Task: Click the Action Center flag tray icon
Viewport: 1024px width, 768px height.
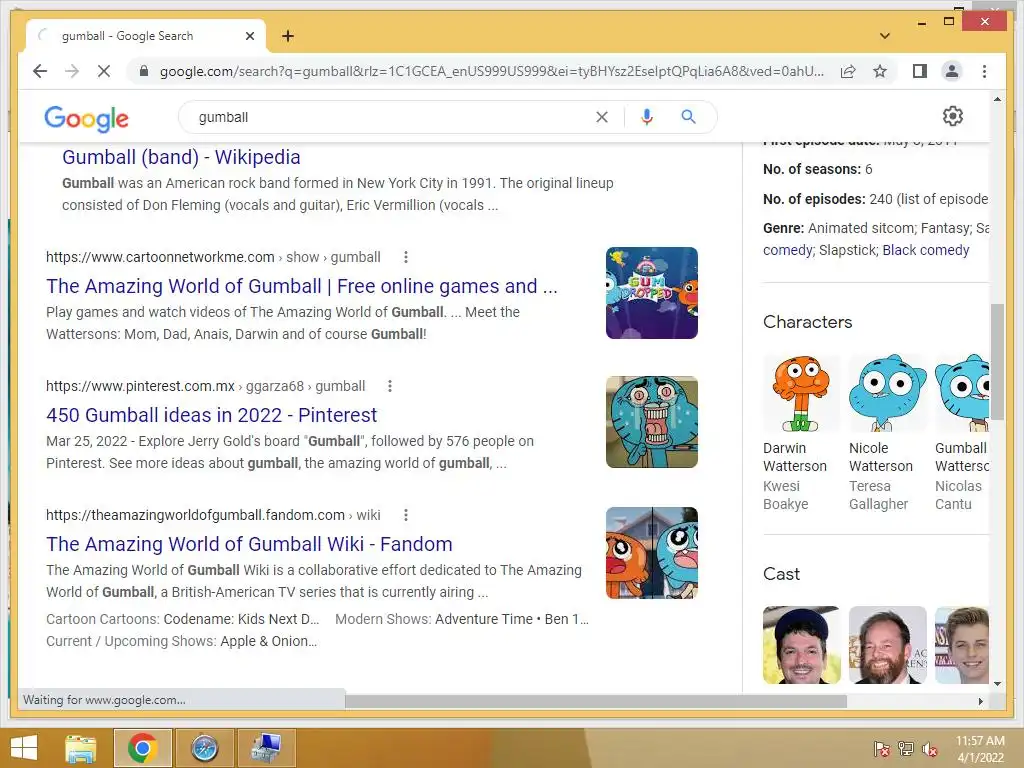Action: 882,749
